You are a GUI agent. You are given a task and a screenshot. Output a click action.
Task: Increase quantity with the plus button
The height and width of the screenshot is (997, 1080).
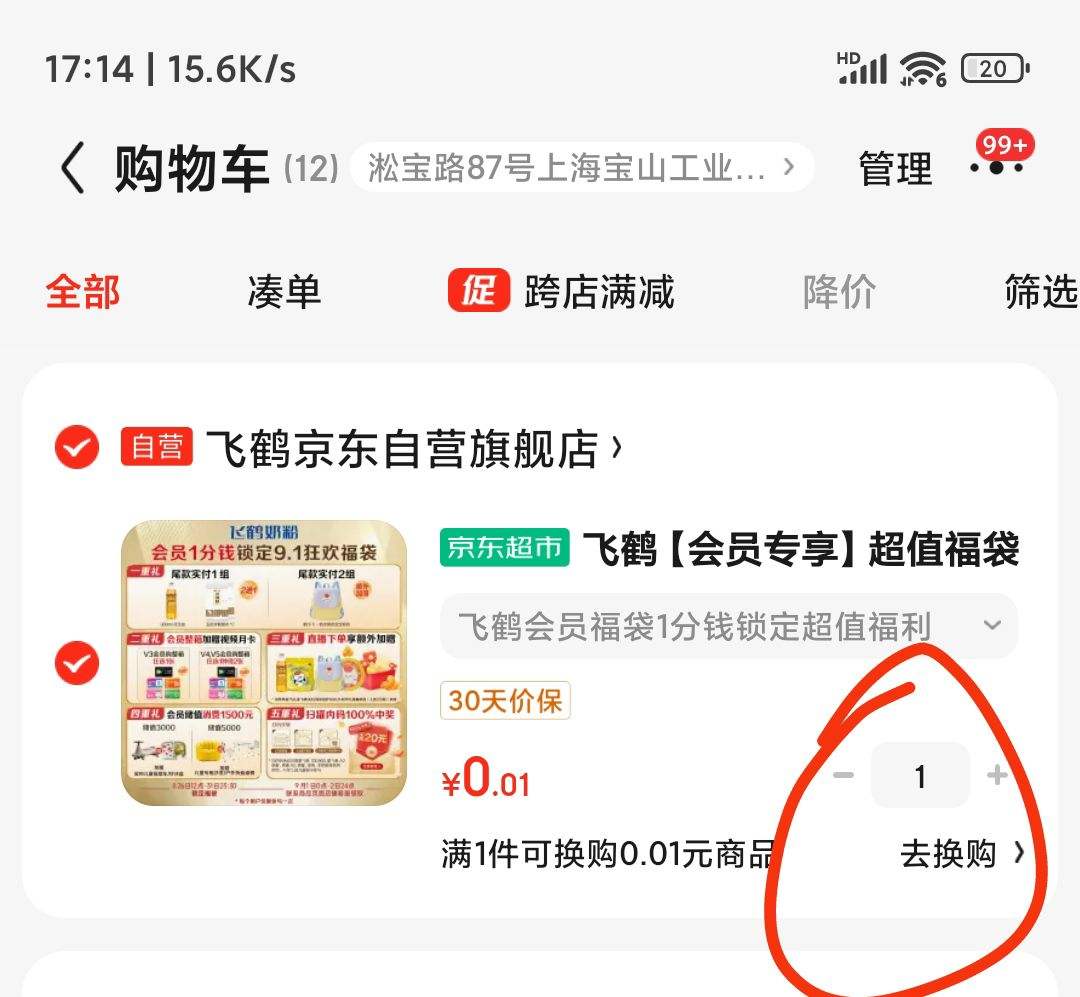pos(997,776)
